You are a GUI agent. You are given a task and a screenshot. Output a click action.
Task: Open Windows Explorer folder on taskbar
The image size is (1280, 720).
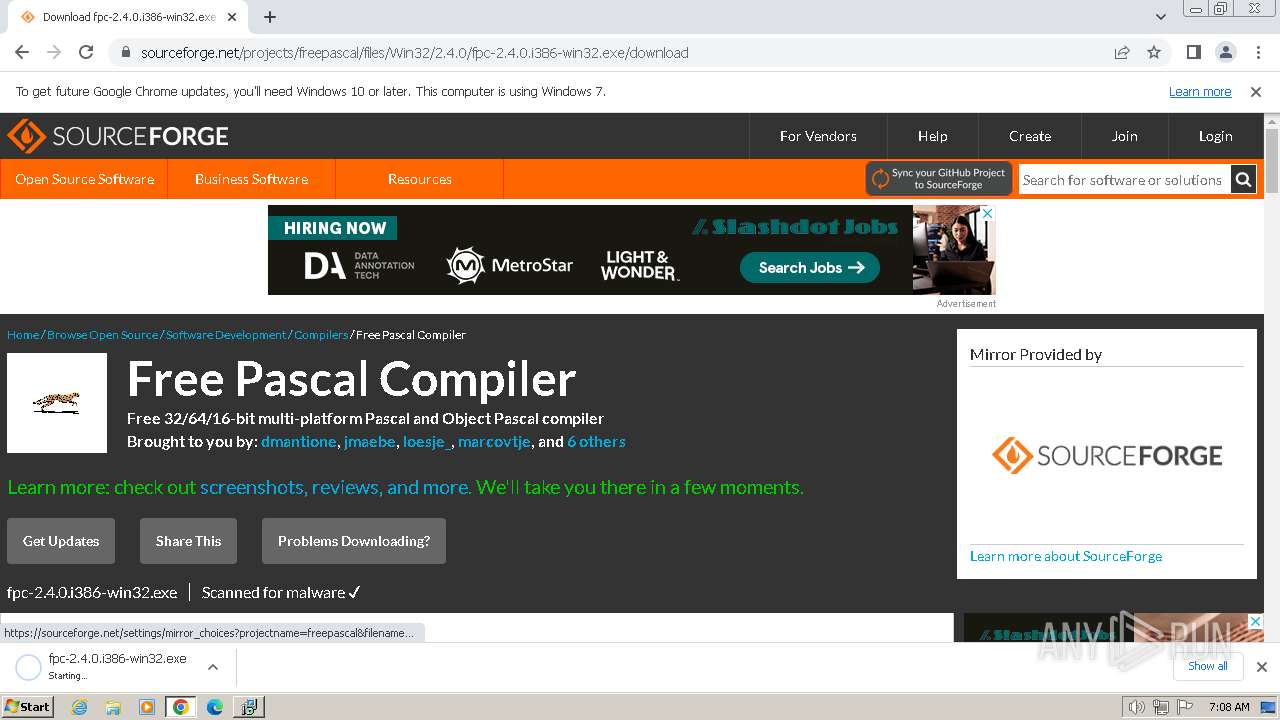point(113,707)
